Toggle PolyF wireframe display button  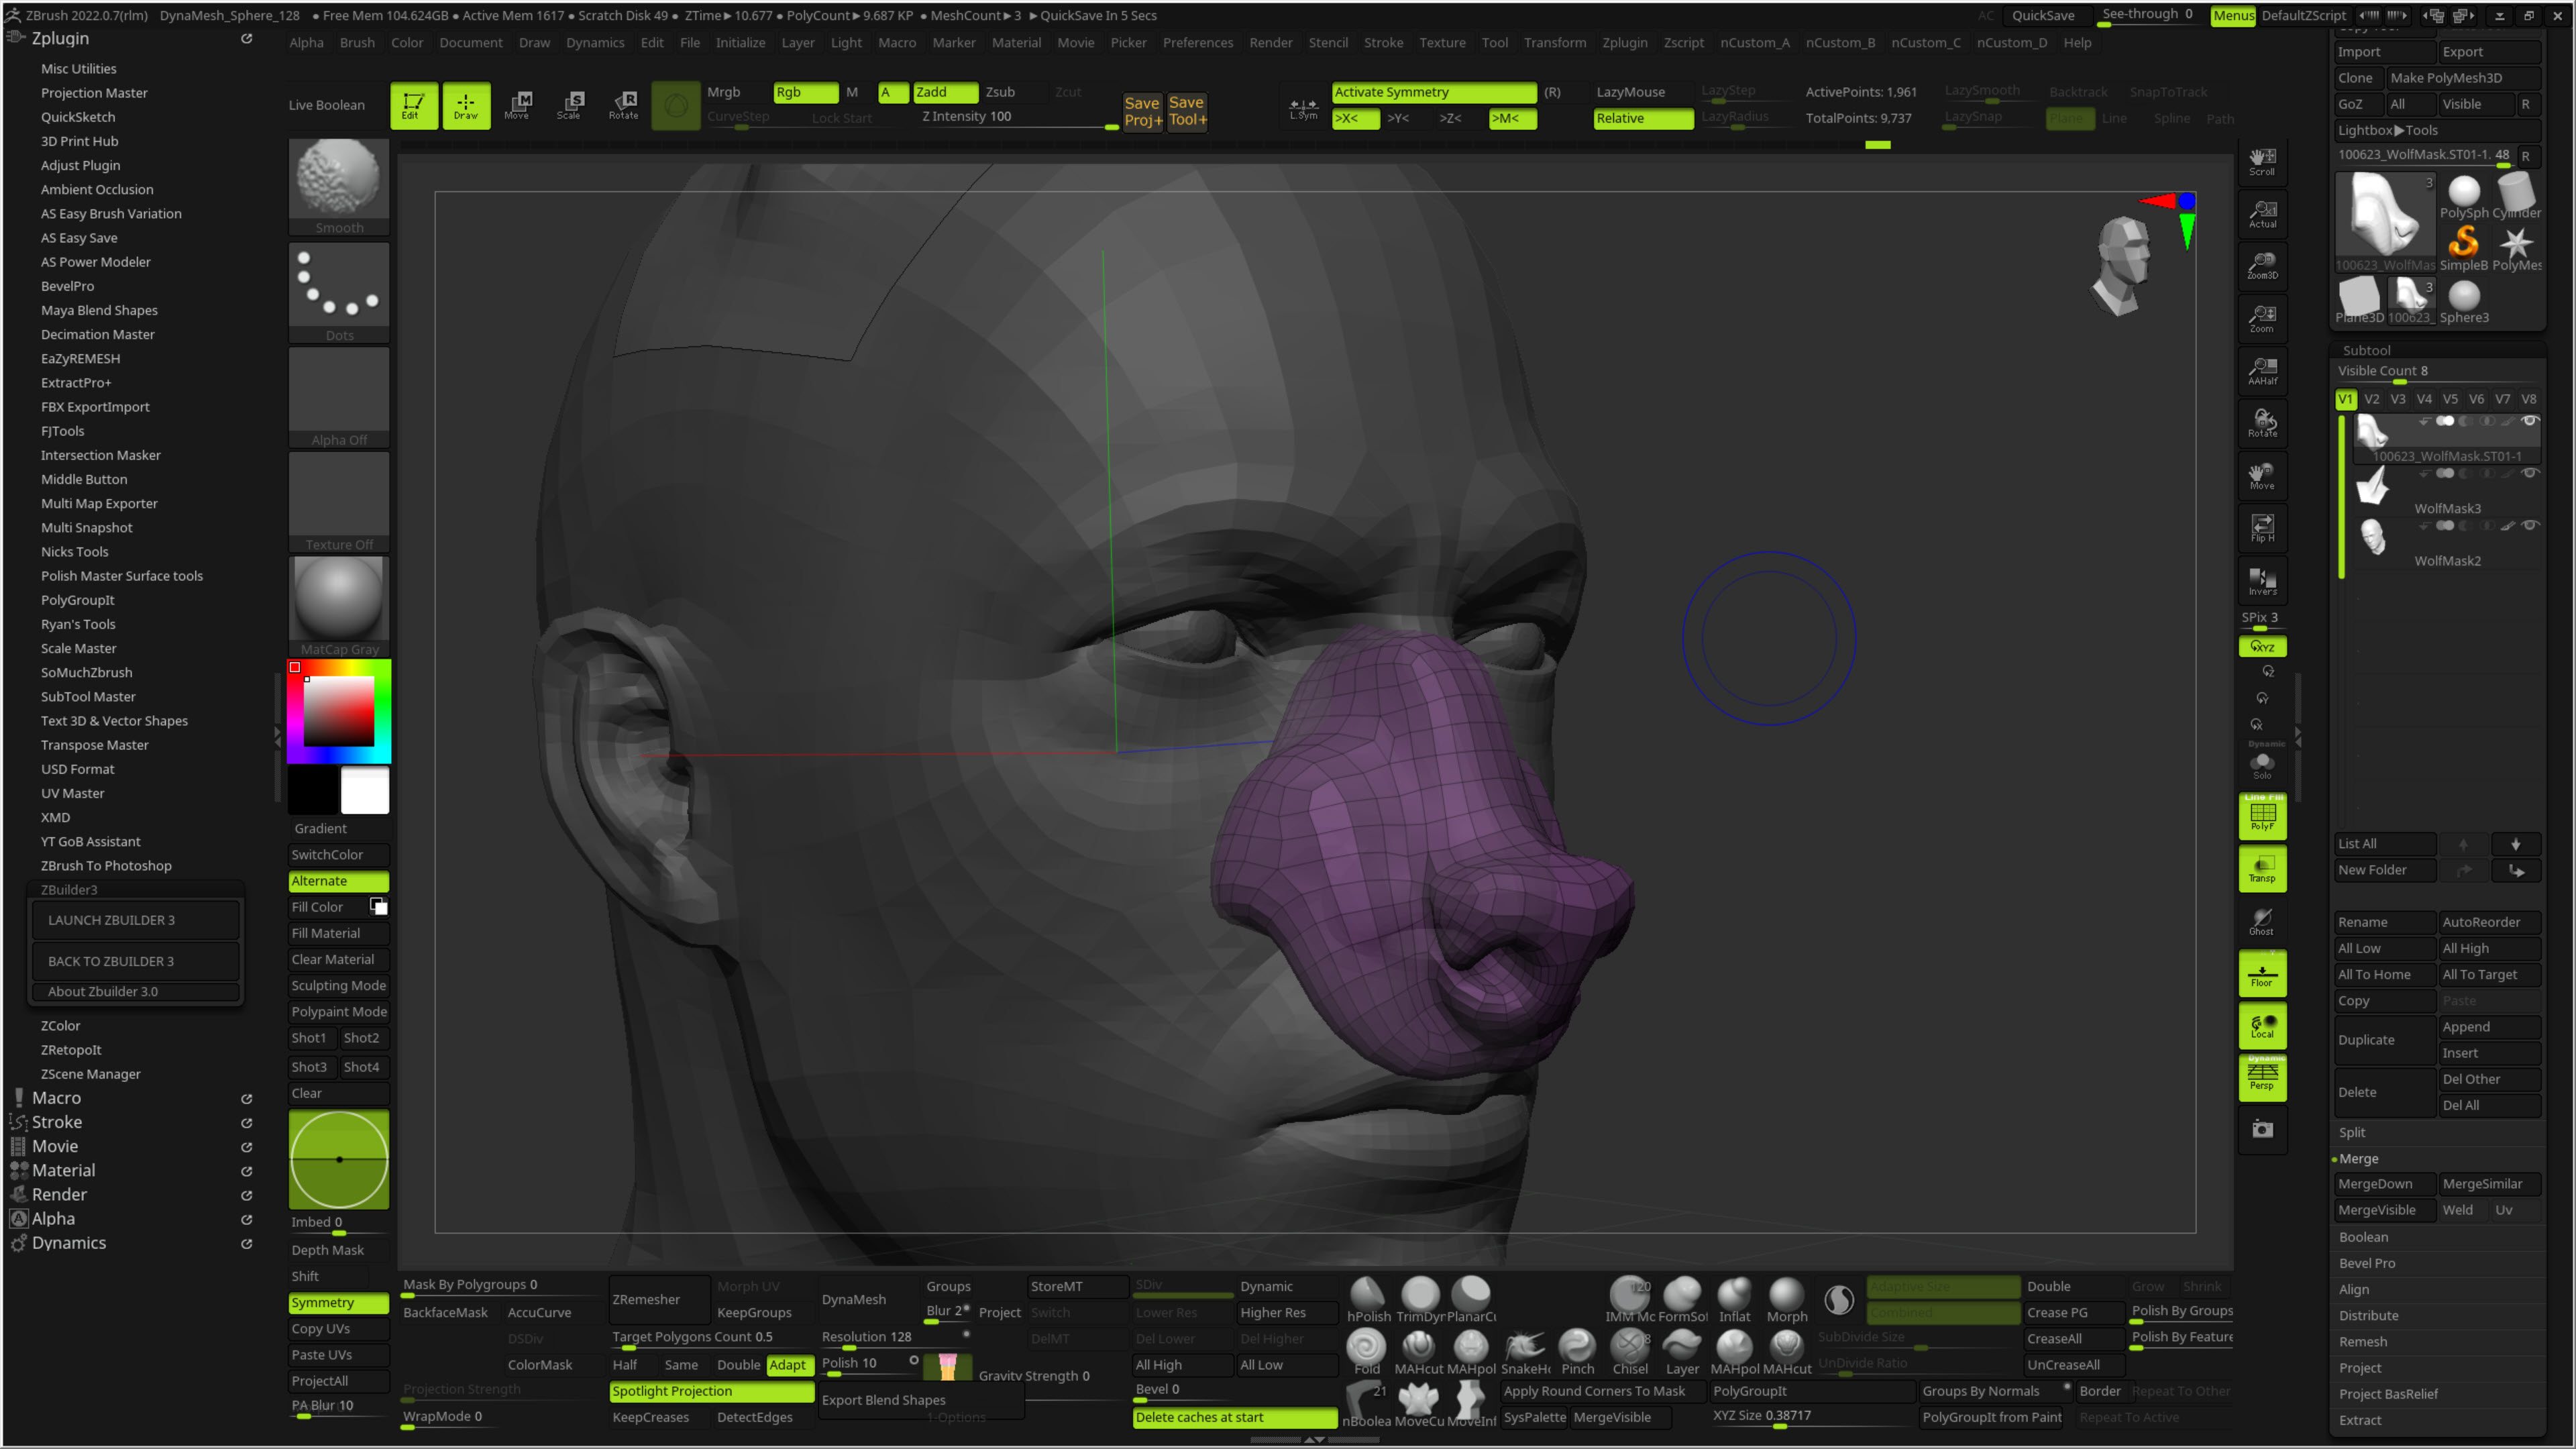pyautogui.click(x=2262, y=816)
